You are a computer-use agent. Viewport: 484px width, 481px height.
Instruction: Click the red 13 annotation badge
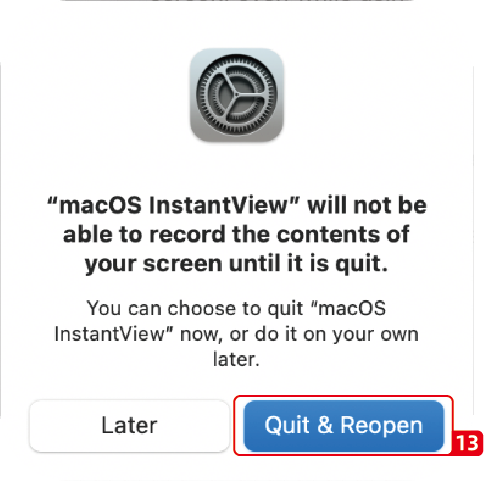[467, 443]
